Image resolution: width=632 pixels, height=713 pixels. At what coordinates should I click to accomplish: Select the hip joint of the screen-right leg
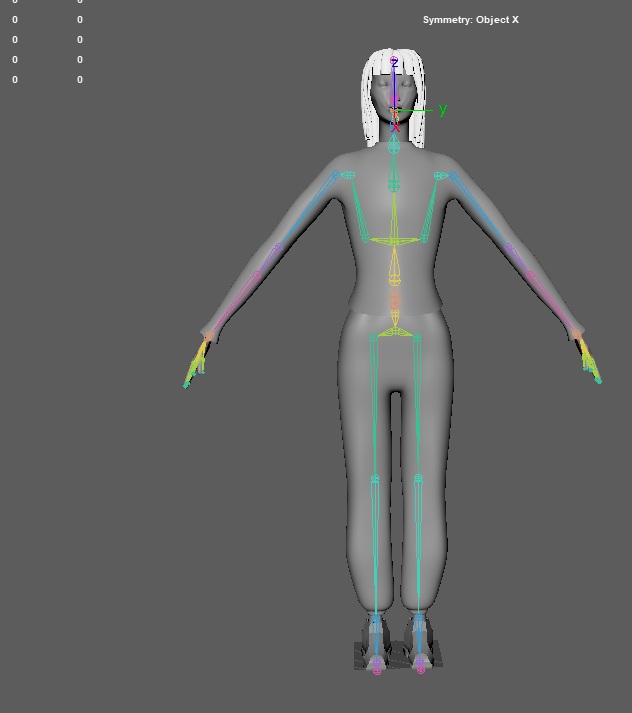416,337
